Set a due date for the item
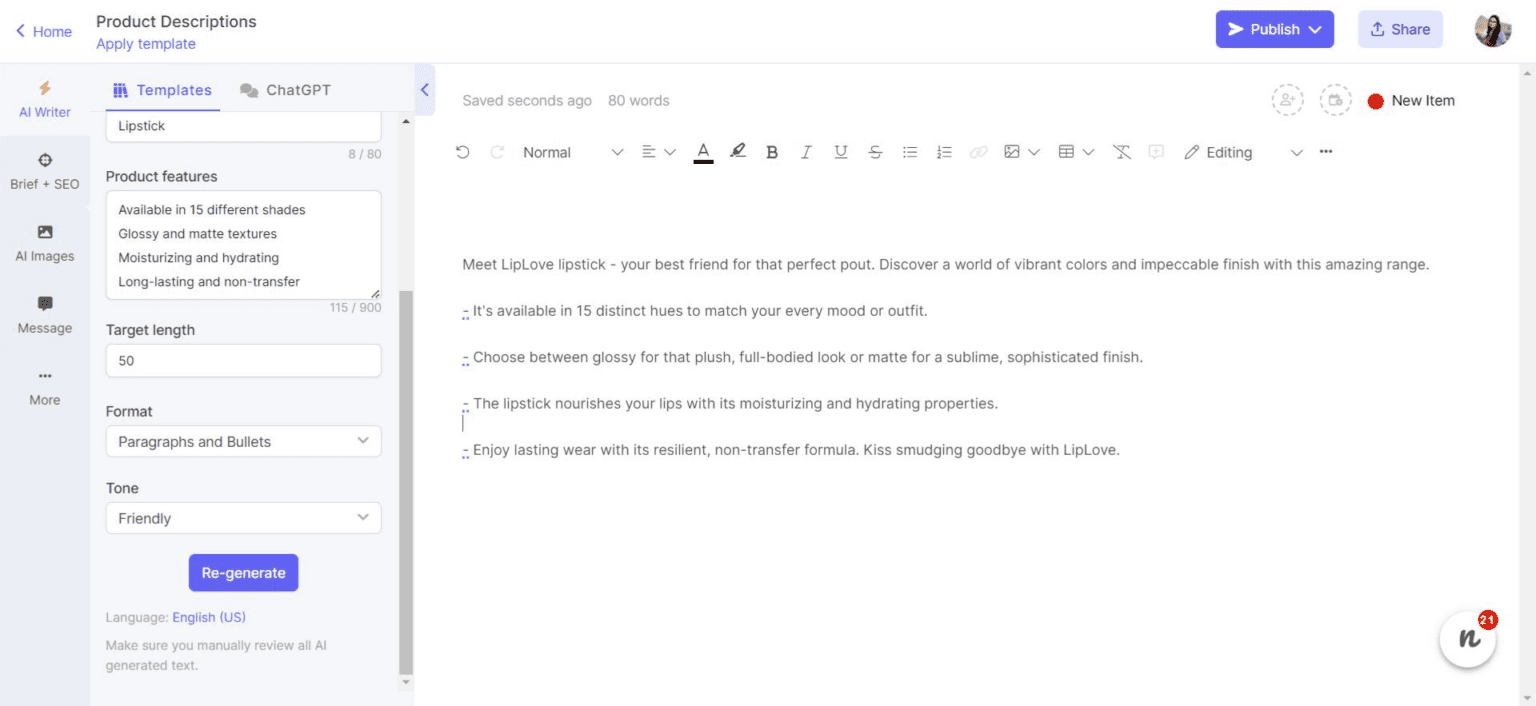This screenshot has width=1536, height=706. pos(1335,100)
